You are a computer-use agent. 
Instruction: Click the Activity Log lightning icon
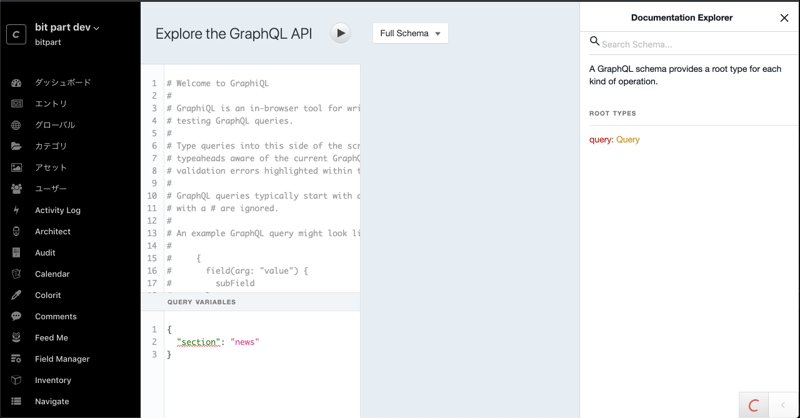(x=16, y=210)
